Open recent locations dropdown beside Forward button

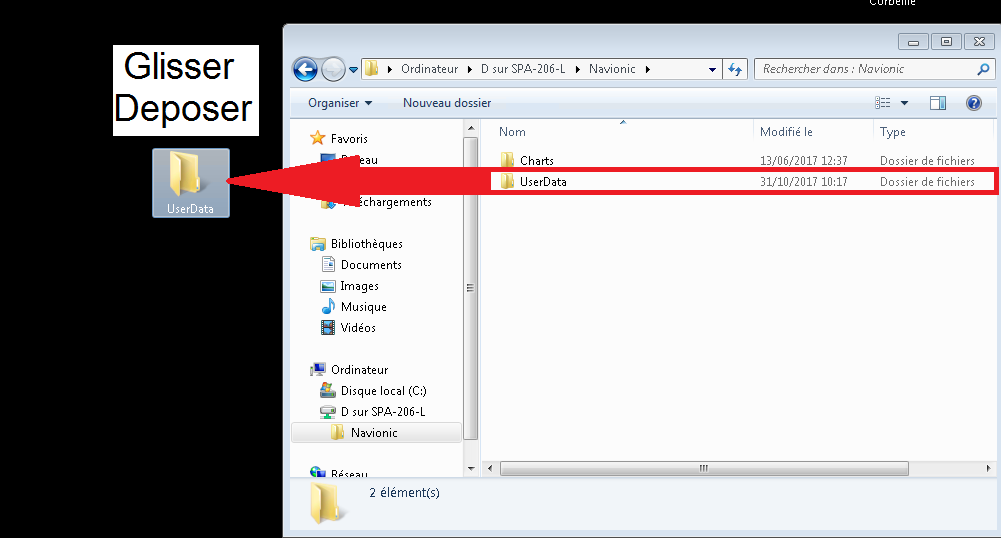click(x=353, y=70)
